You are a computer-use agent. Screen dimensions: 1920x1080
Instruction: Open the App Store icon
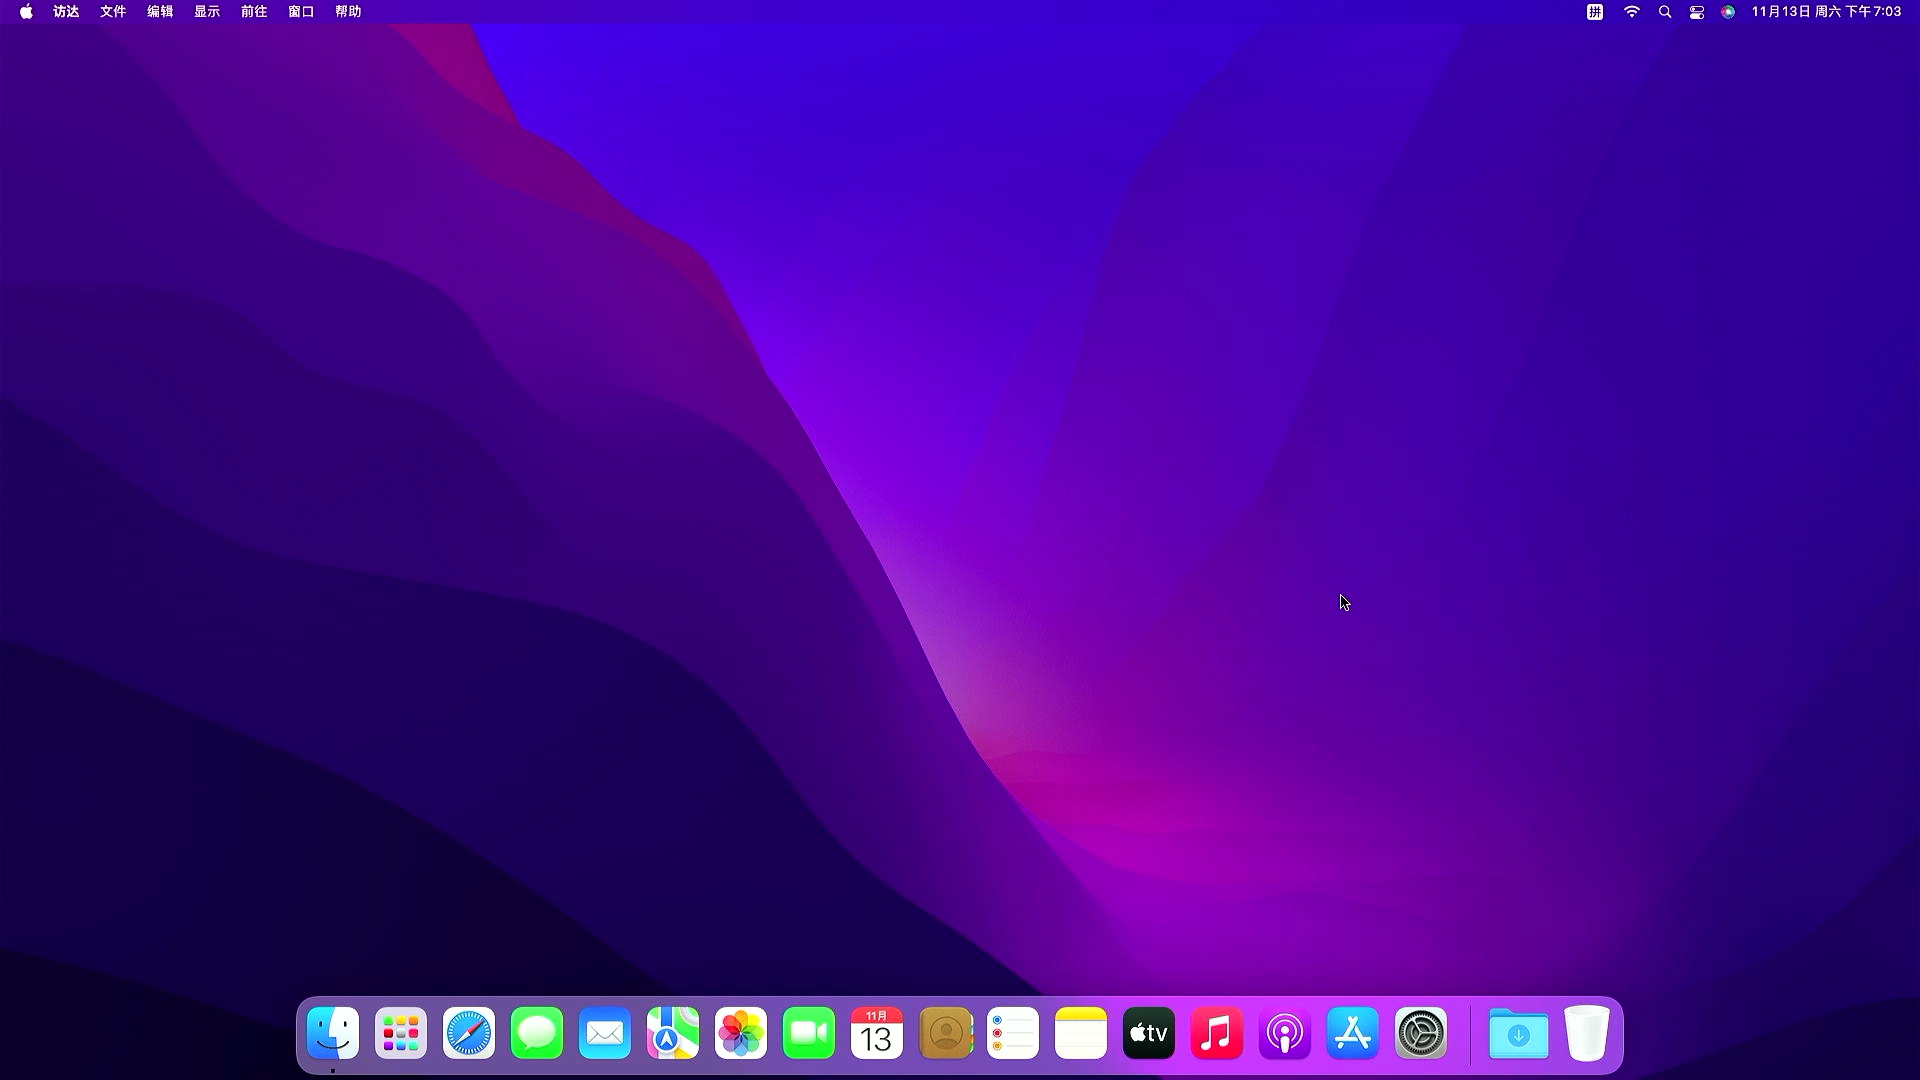(x=1353, y=1033)
